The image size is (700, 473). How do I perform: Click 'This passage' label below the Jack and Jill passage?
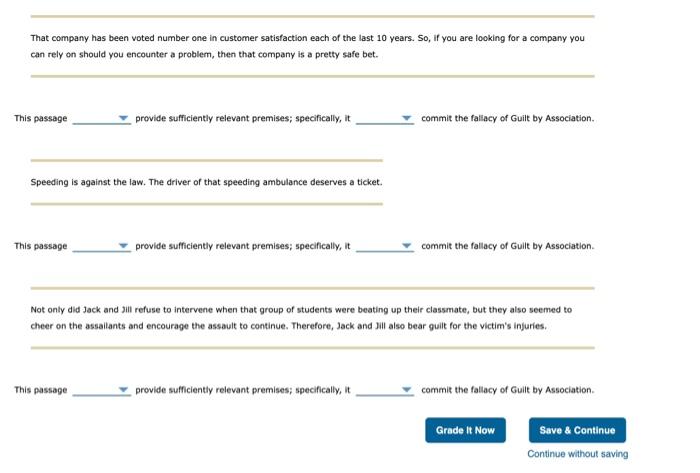41,390
